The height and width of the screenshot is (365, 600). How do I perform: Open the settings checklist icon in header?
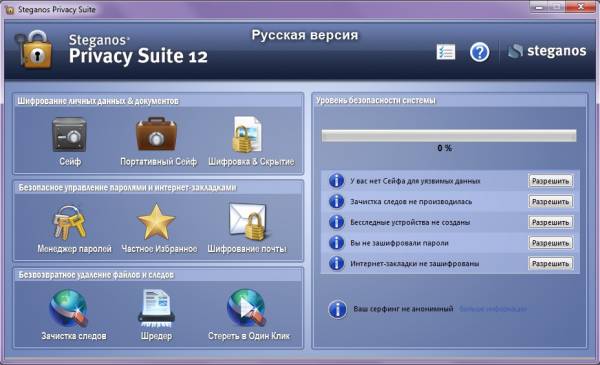tap(446, 52)
